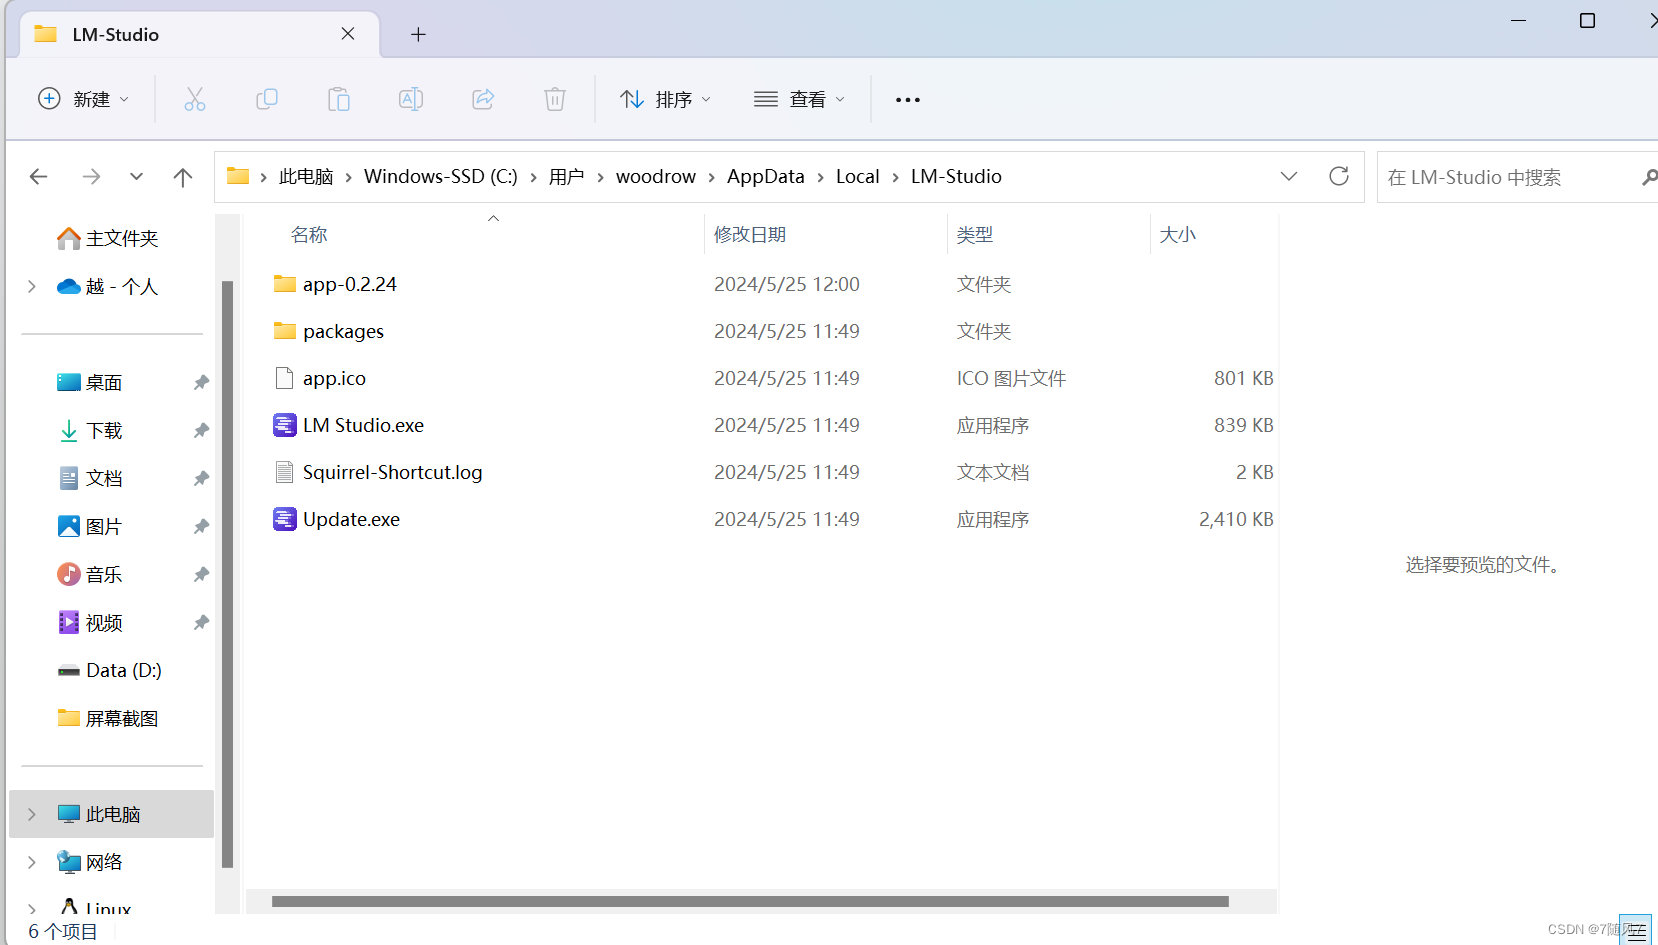Expand the 越 - 个人 OneDrive node

32,287
